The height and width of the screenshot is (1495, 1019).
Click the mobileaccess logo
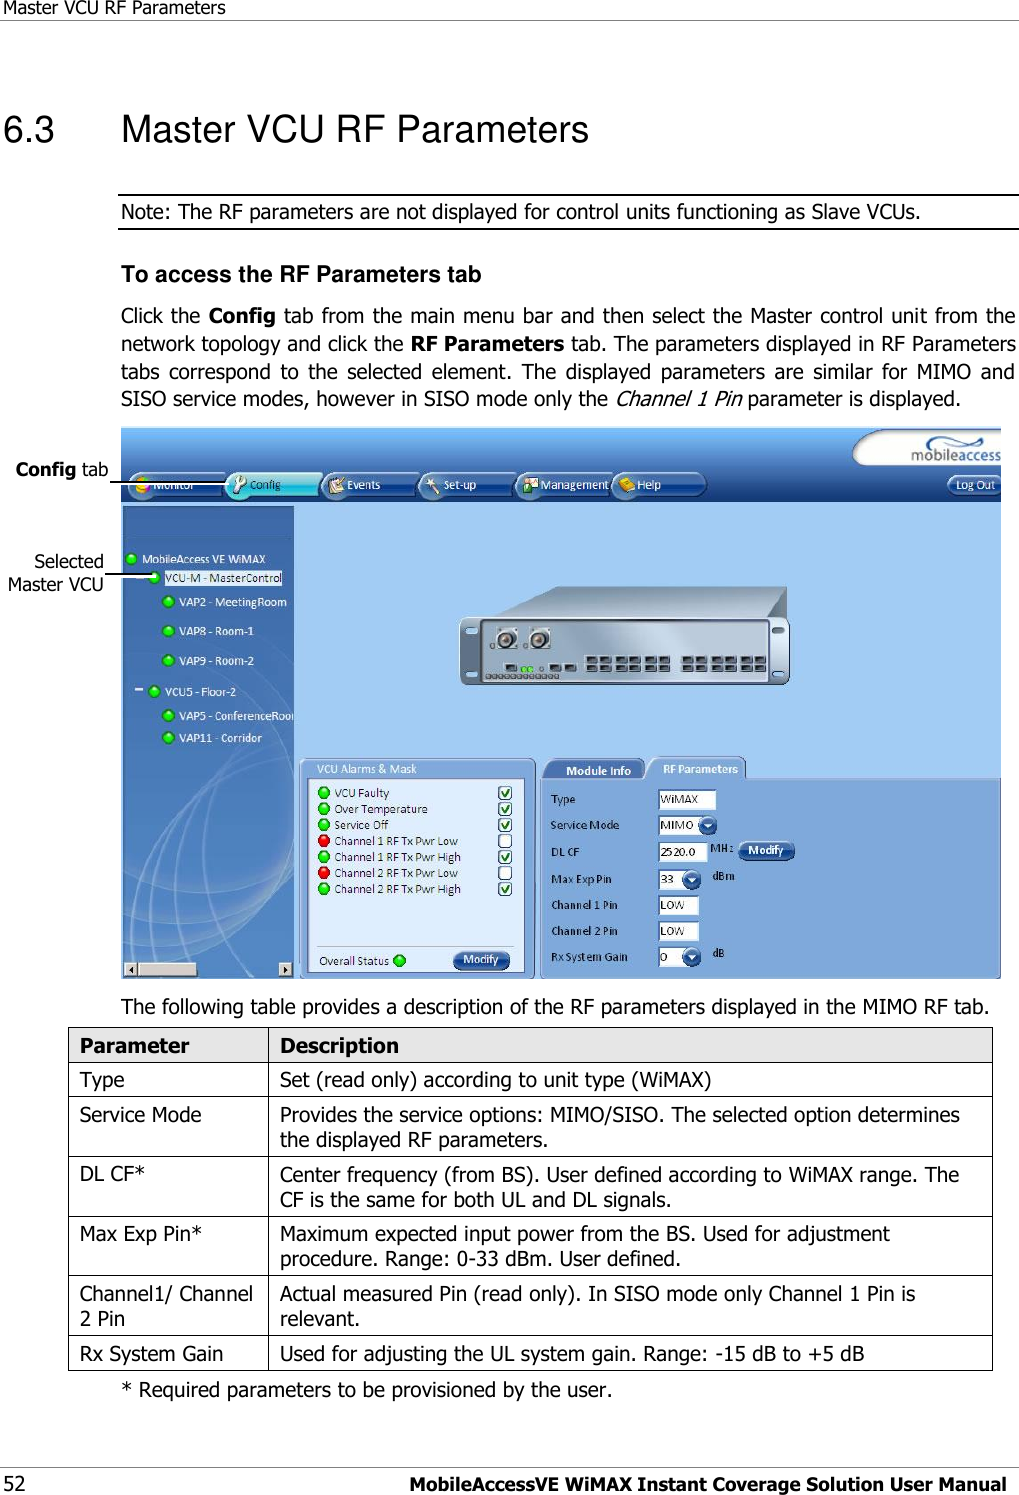[955, 449]
